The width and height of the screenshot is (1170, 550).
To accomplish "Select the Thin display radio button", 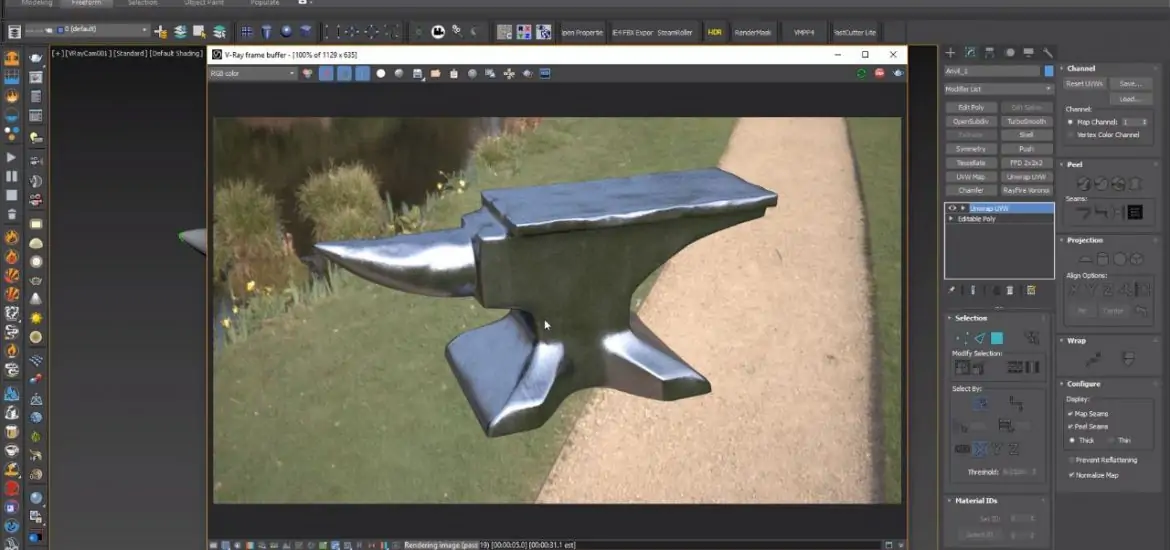I will pos(1111,440).
